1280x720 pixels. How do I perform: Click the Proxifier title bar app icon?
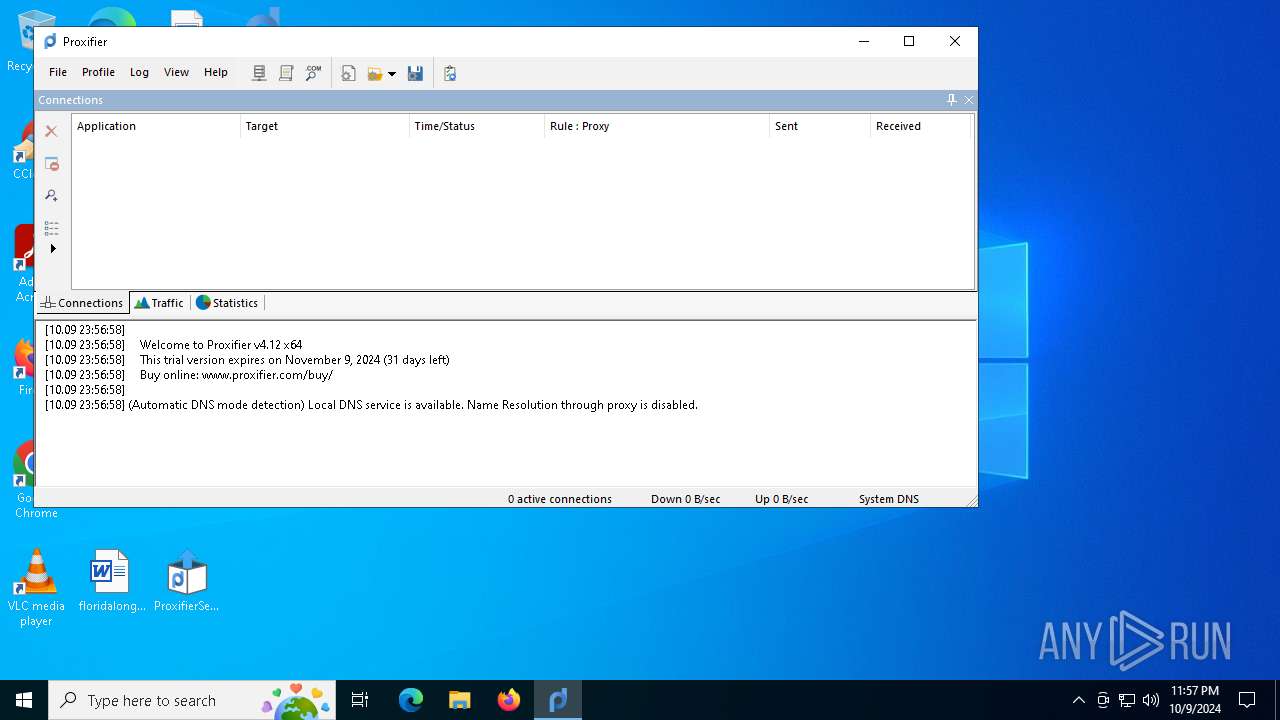click(x=50, y=41)
